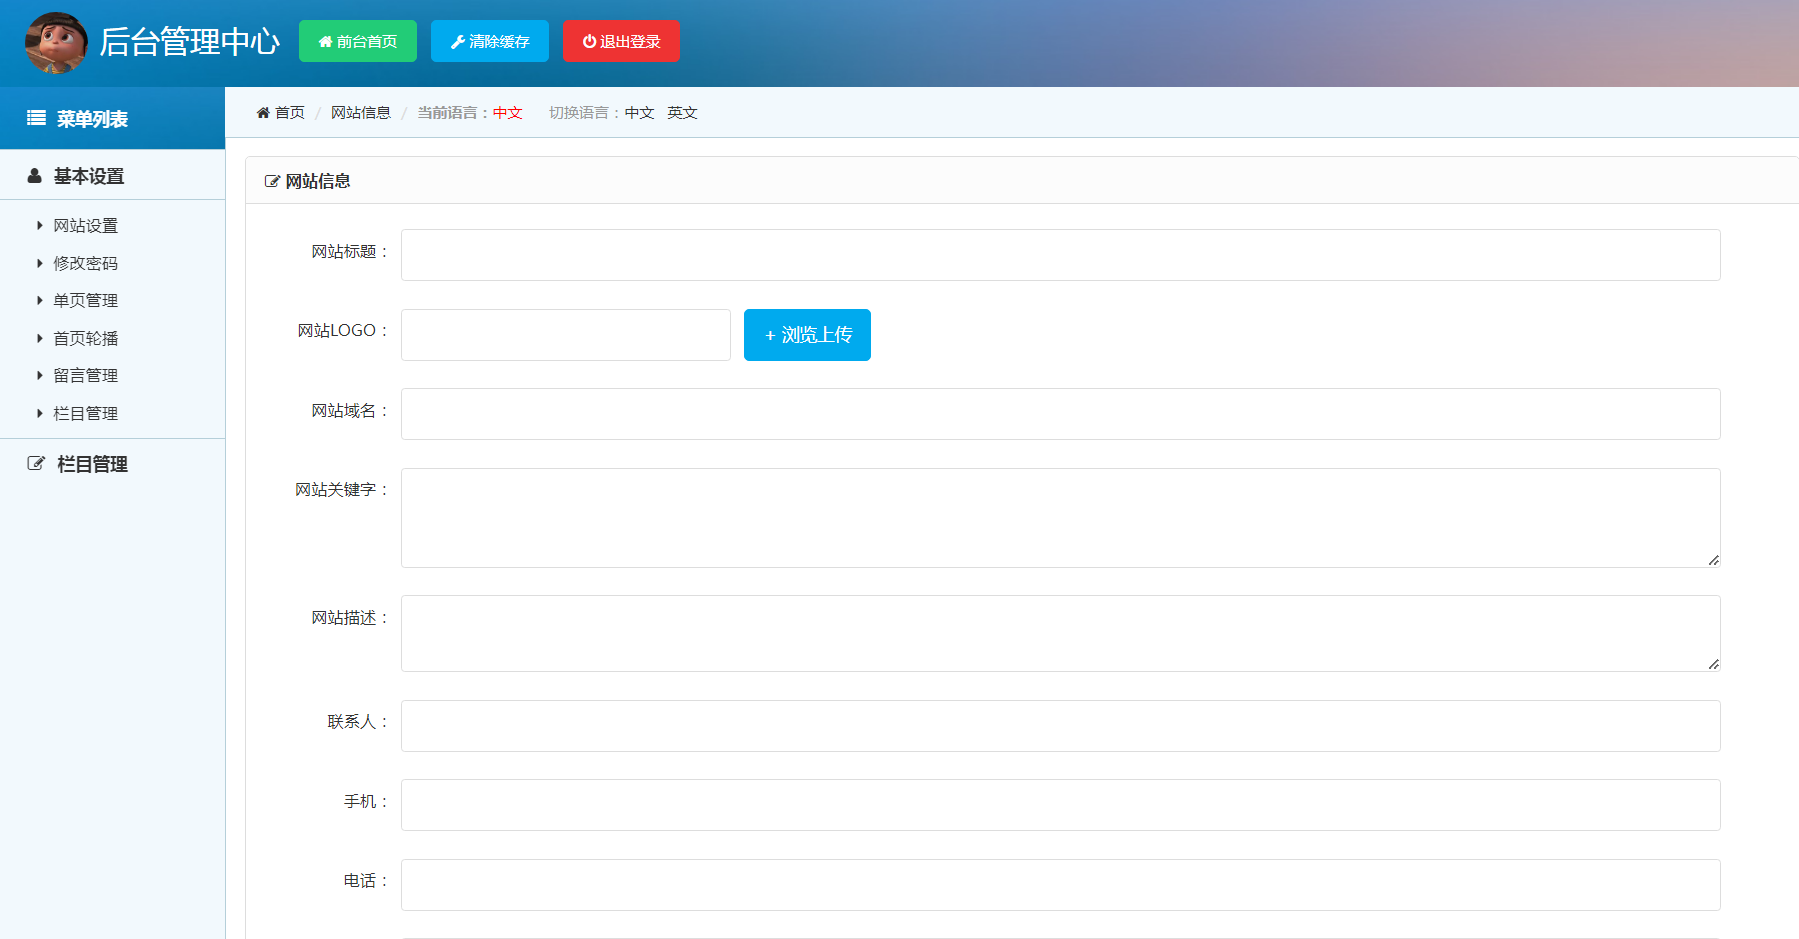
Task: Click the edit icon in 网站信息 panel header
Action: (271, 181)
